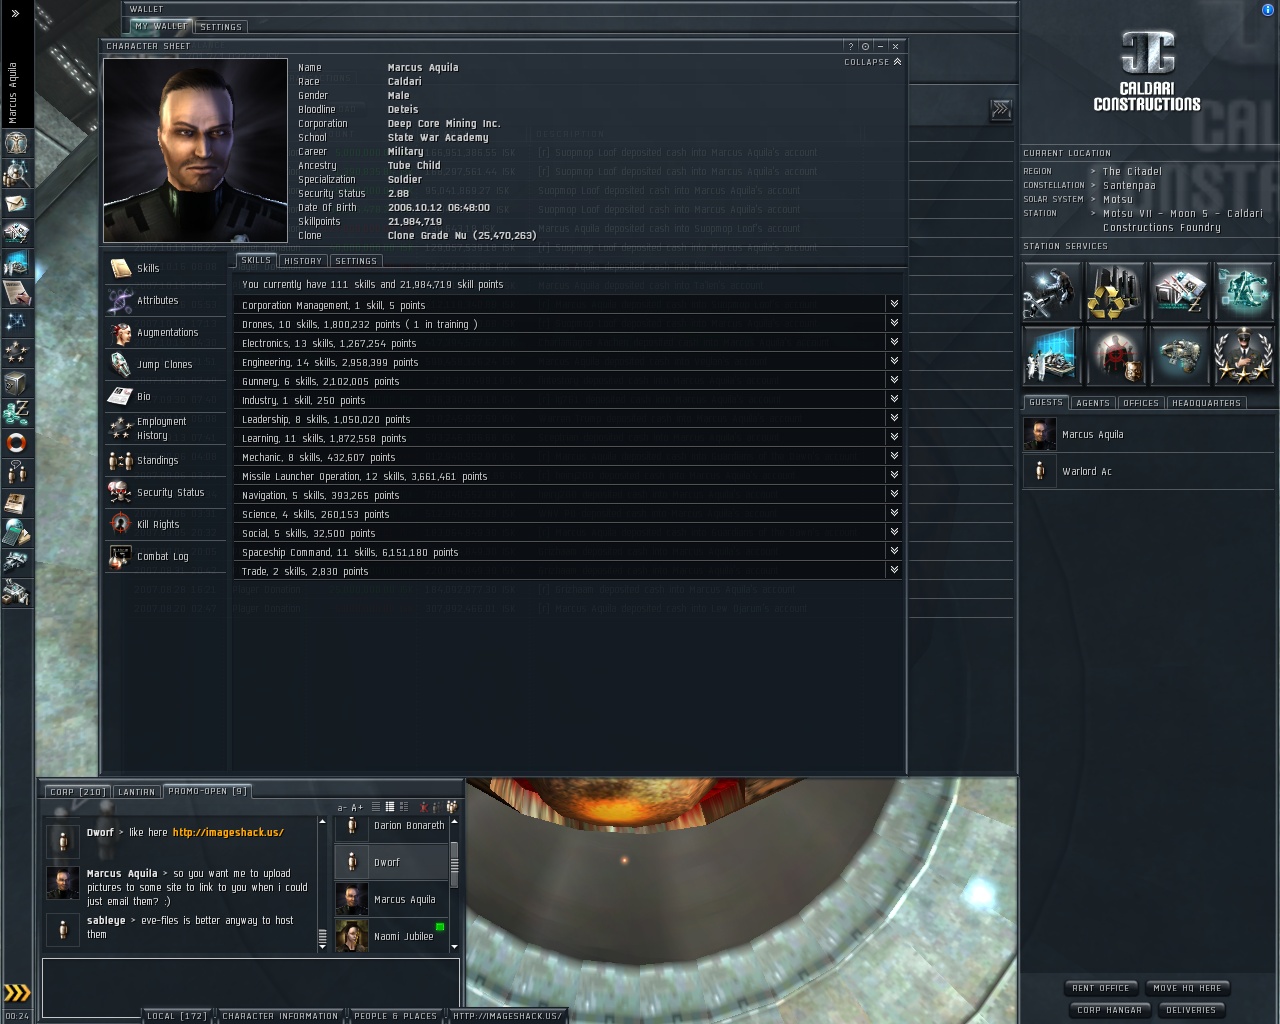Image resolution: width=1280 pixels, height=1024 pixels.
Task: Expand the Corporation Management skill group
Action: 894,304
